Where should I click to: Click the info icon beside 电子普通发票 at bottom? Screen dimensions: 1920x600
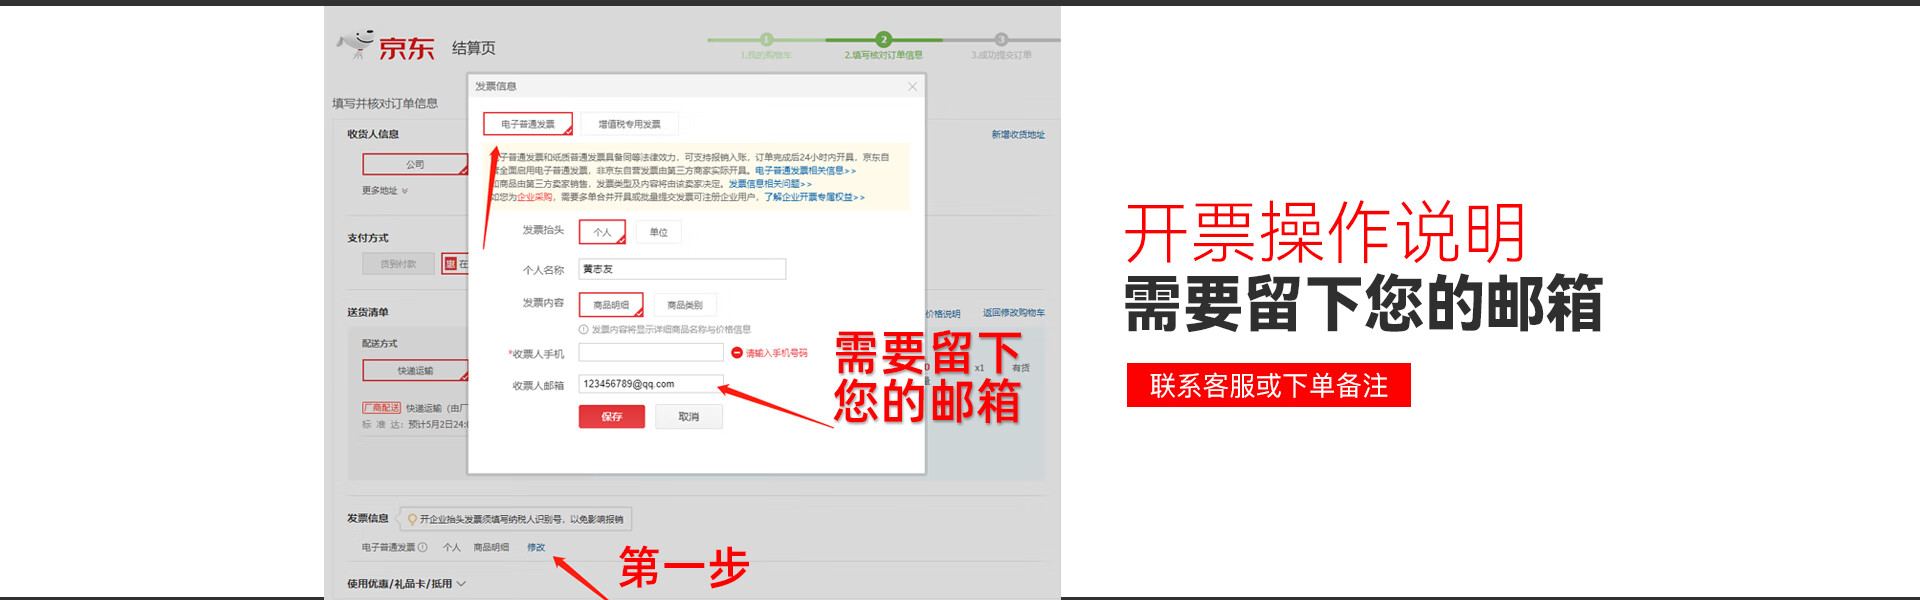click(423, 548)
